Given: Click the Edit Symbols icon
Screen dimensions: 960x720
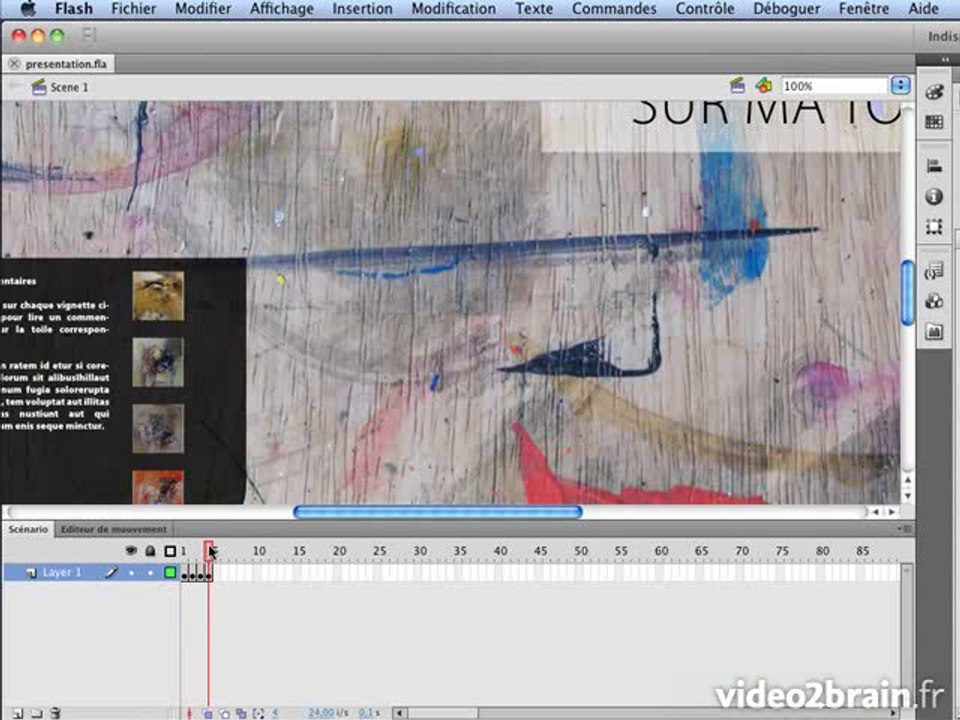Looking at the screenshot, I should point(763,86).
